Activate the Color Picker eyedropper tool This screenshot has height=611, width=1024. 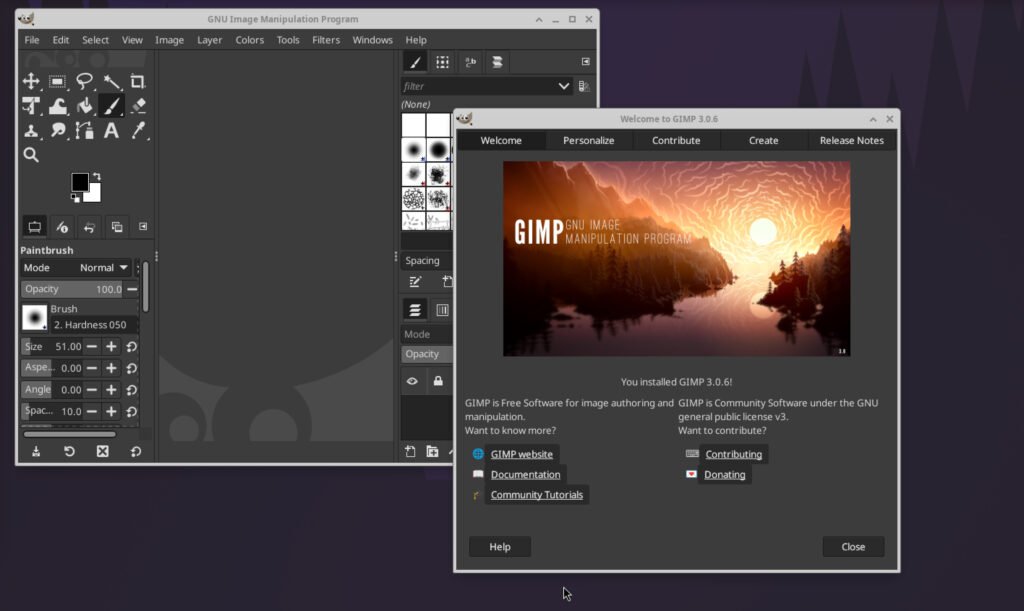point(138,130)
